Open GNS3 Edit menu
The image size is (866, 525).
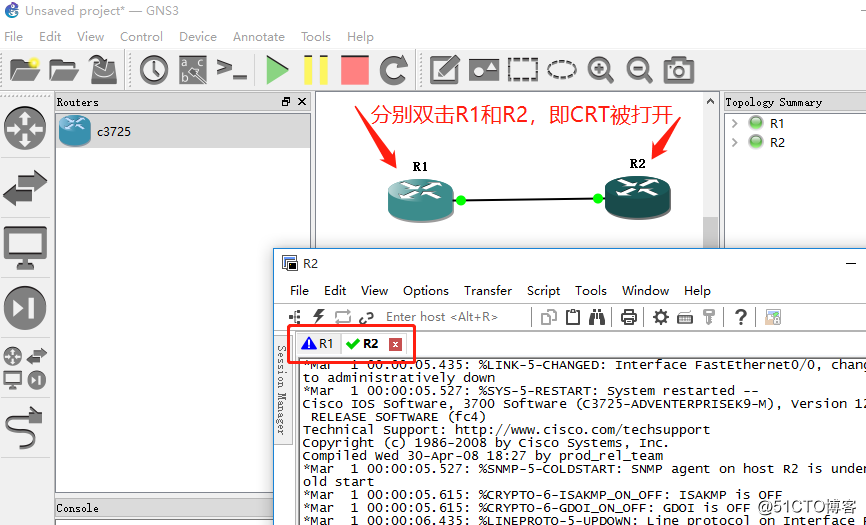pos(50,36)
